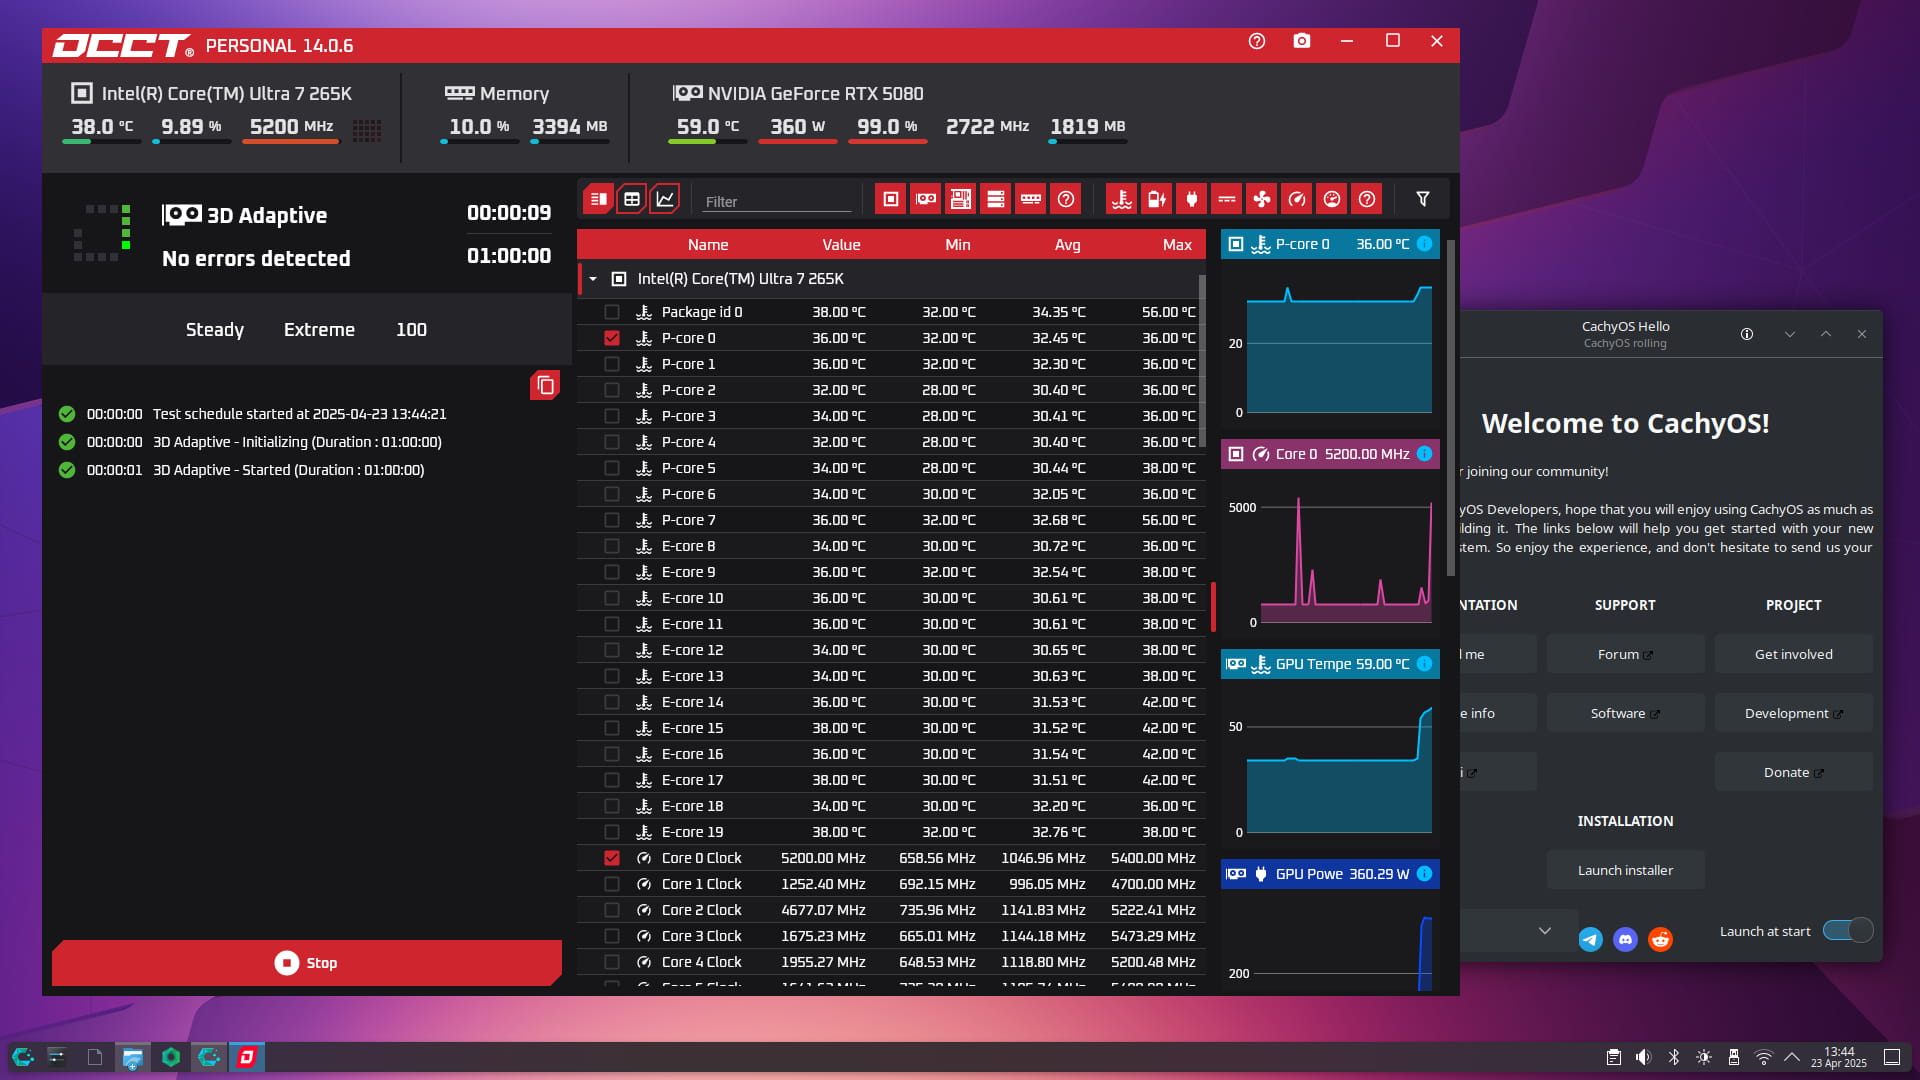
Task: Click the Value column header
Action: point(841,245)
